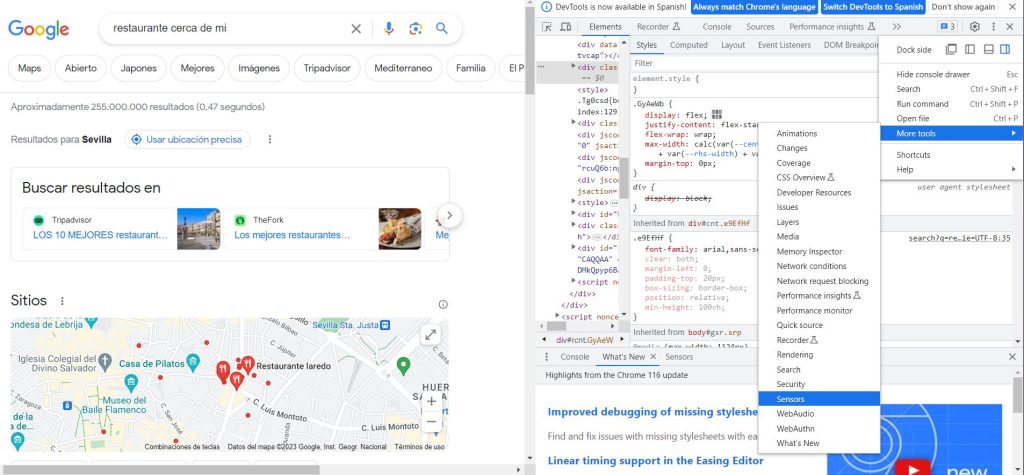Zoom in on the map with plus
This screenshot has height=475, width=1024.
[431, 401]
